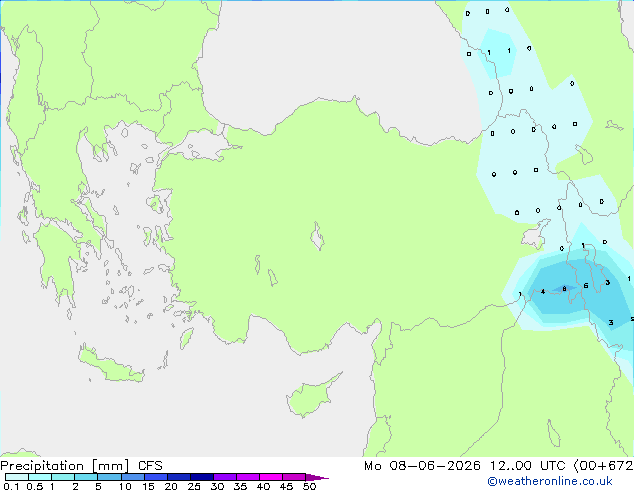Image resolution: width=634 pixels, height=490 pixels.
Task: Click the '20' legend label
Action: coord(171,486)
